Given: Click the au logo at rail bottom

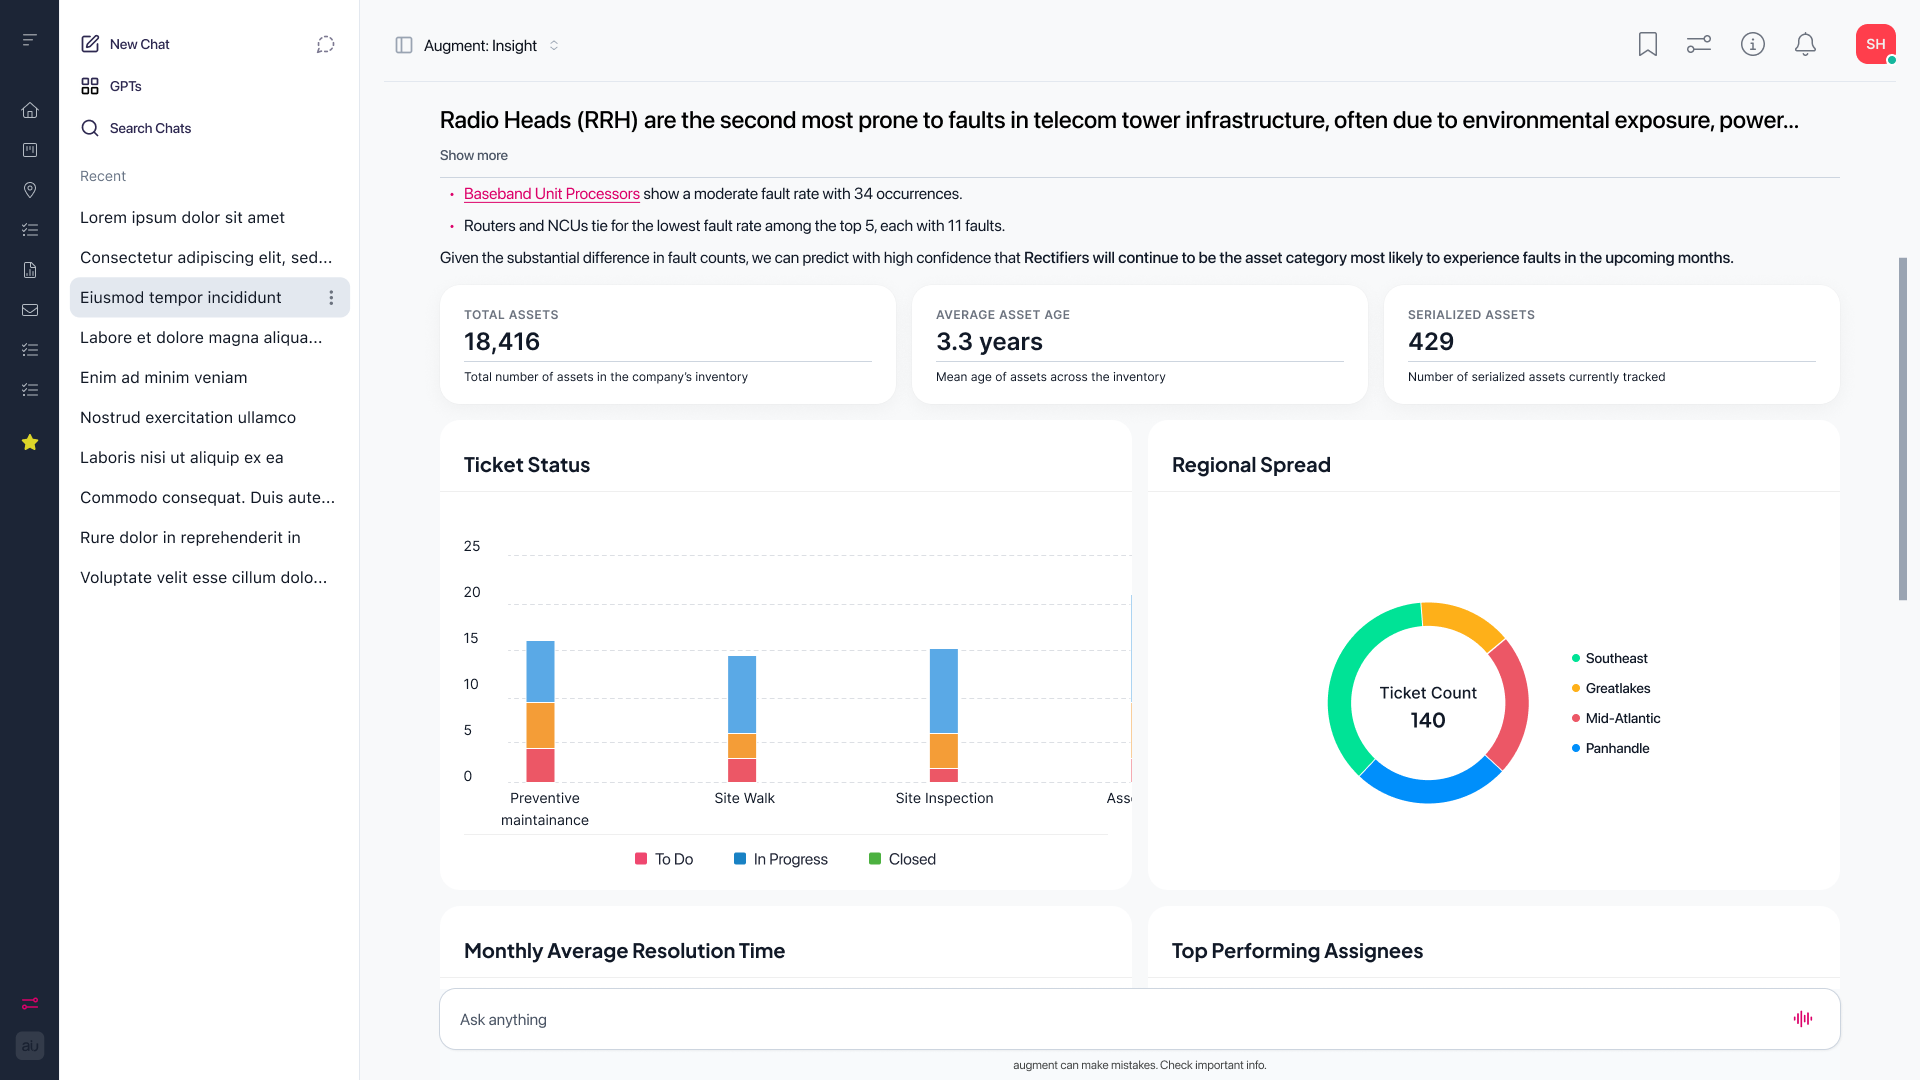Looking at the screenshot, I should click(30, 1046).
